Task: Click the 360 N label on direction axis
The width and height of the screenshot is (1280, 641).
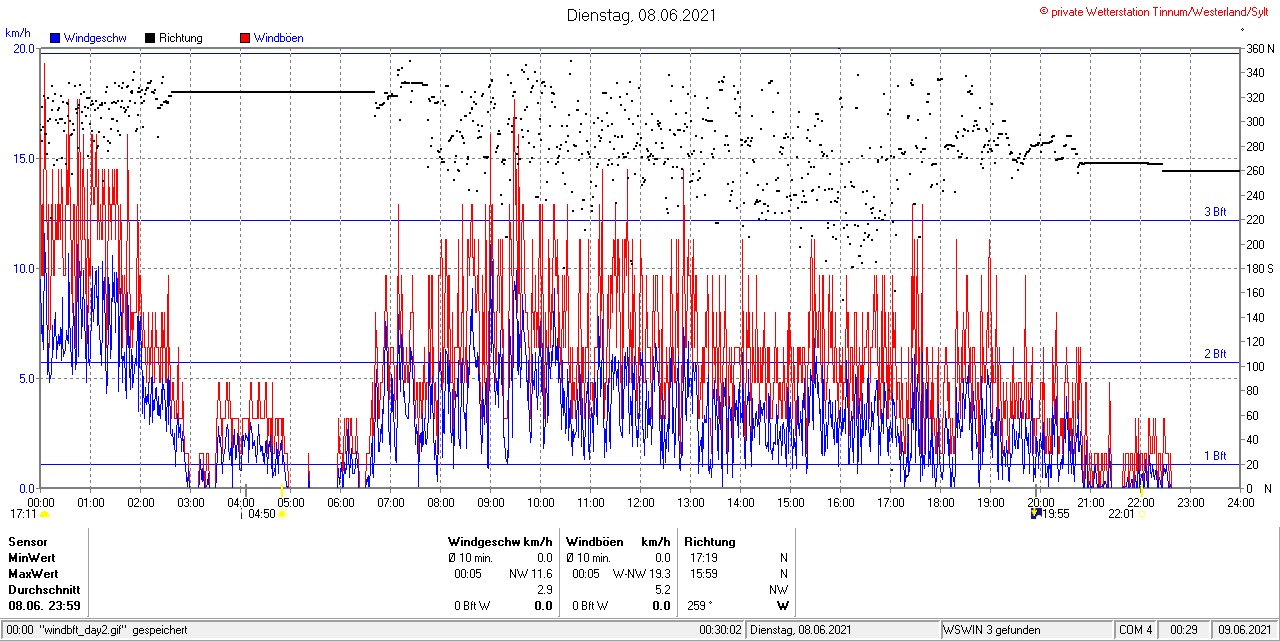Action: click(1259, 49)
